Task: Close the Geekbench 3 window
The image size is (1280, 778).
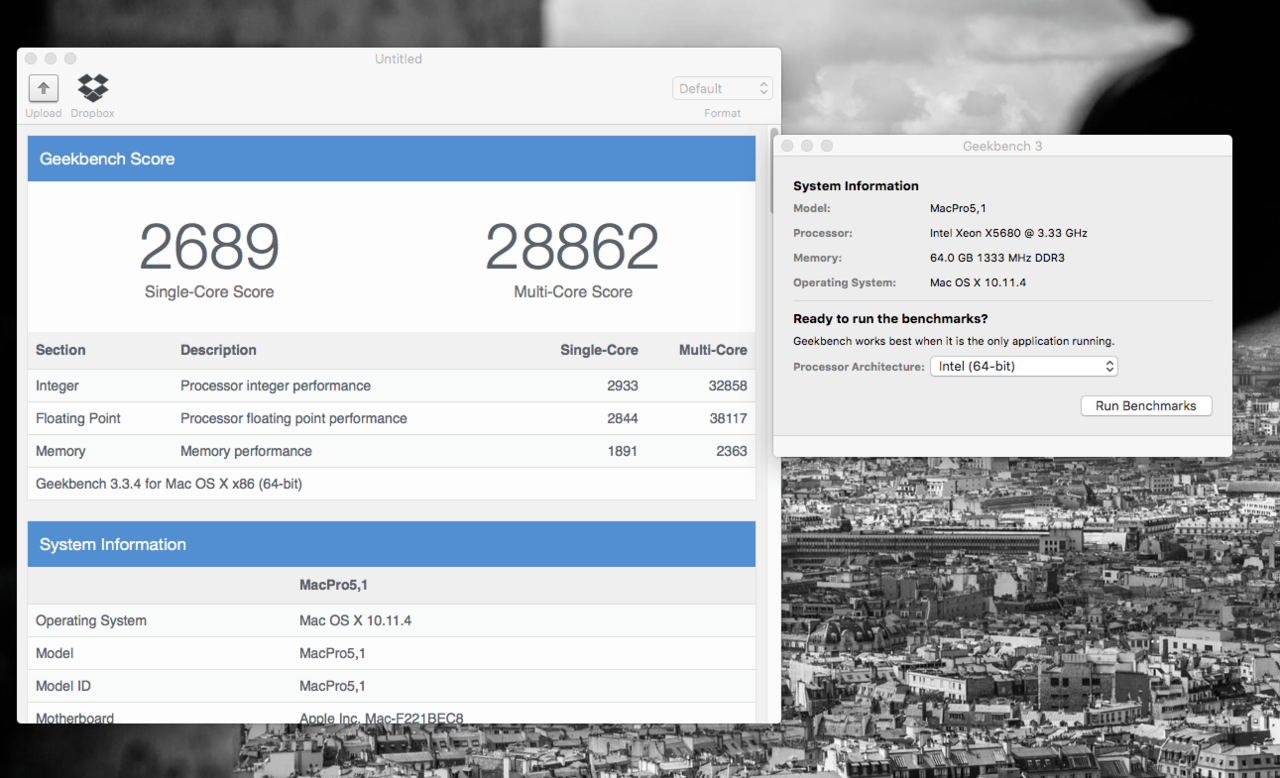Action: tap(787, 146)
